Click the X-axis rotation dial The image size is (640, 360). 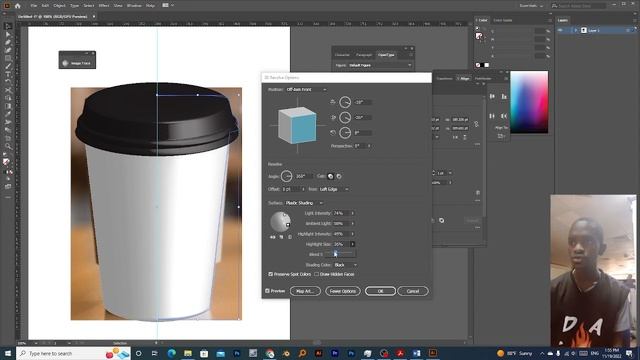coord(345,102)
